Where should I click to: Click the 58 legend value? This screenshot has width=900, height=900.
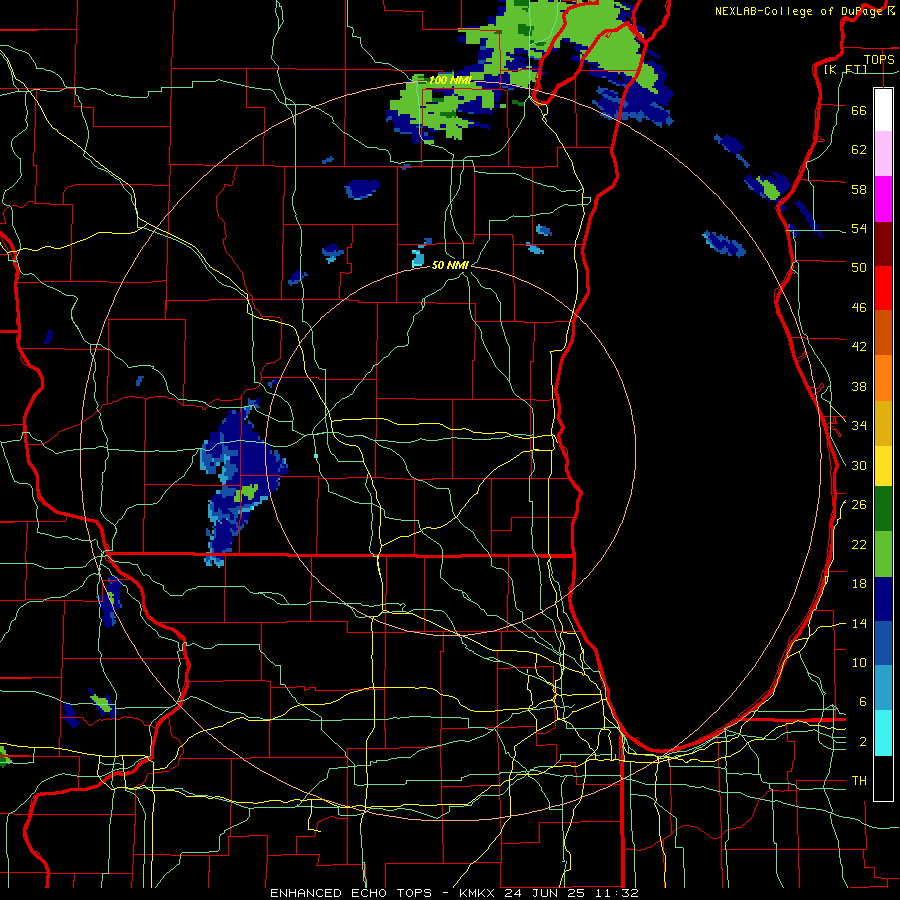(x=859, y=189)
